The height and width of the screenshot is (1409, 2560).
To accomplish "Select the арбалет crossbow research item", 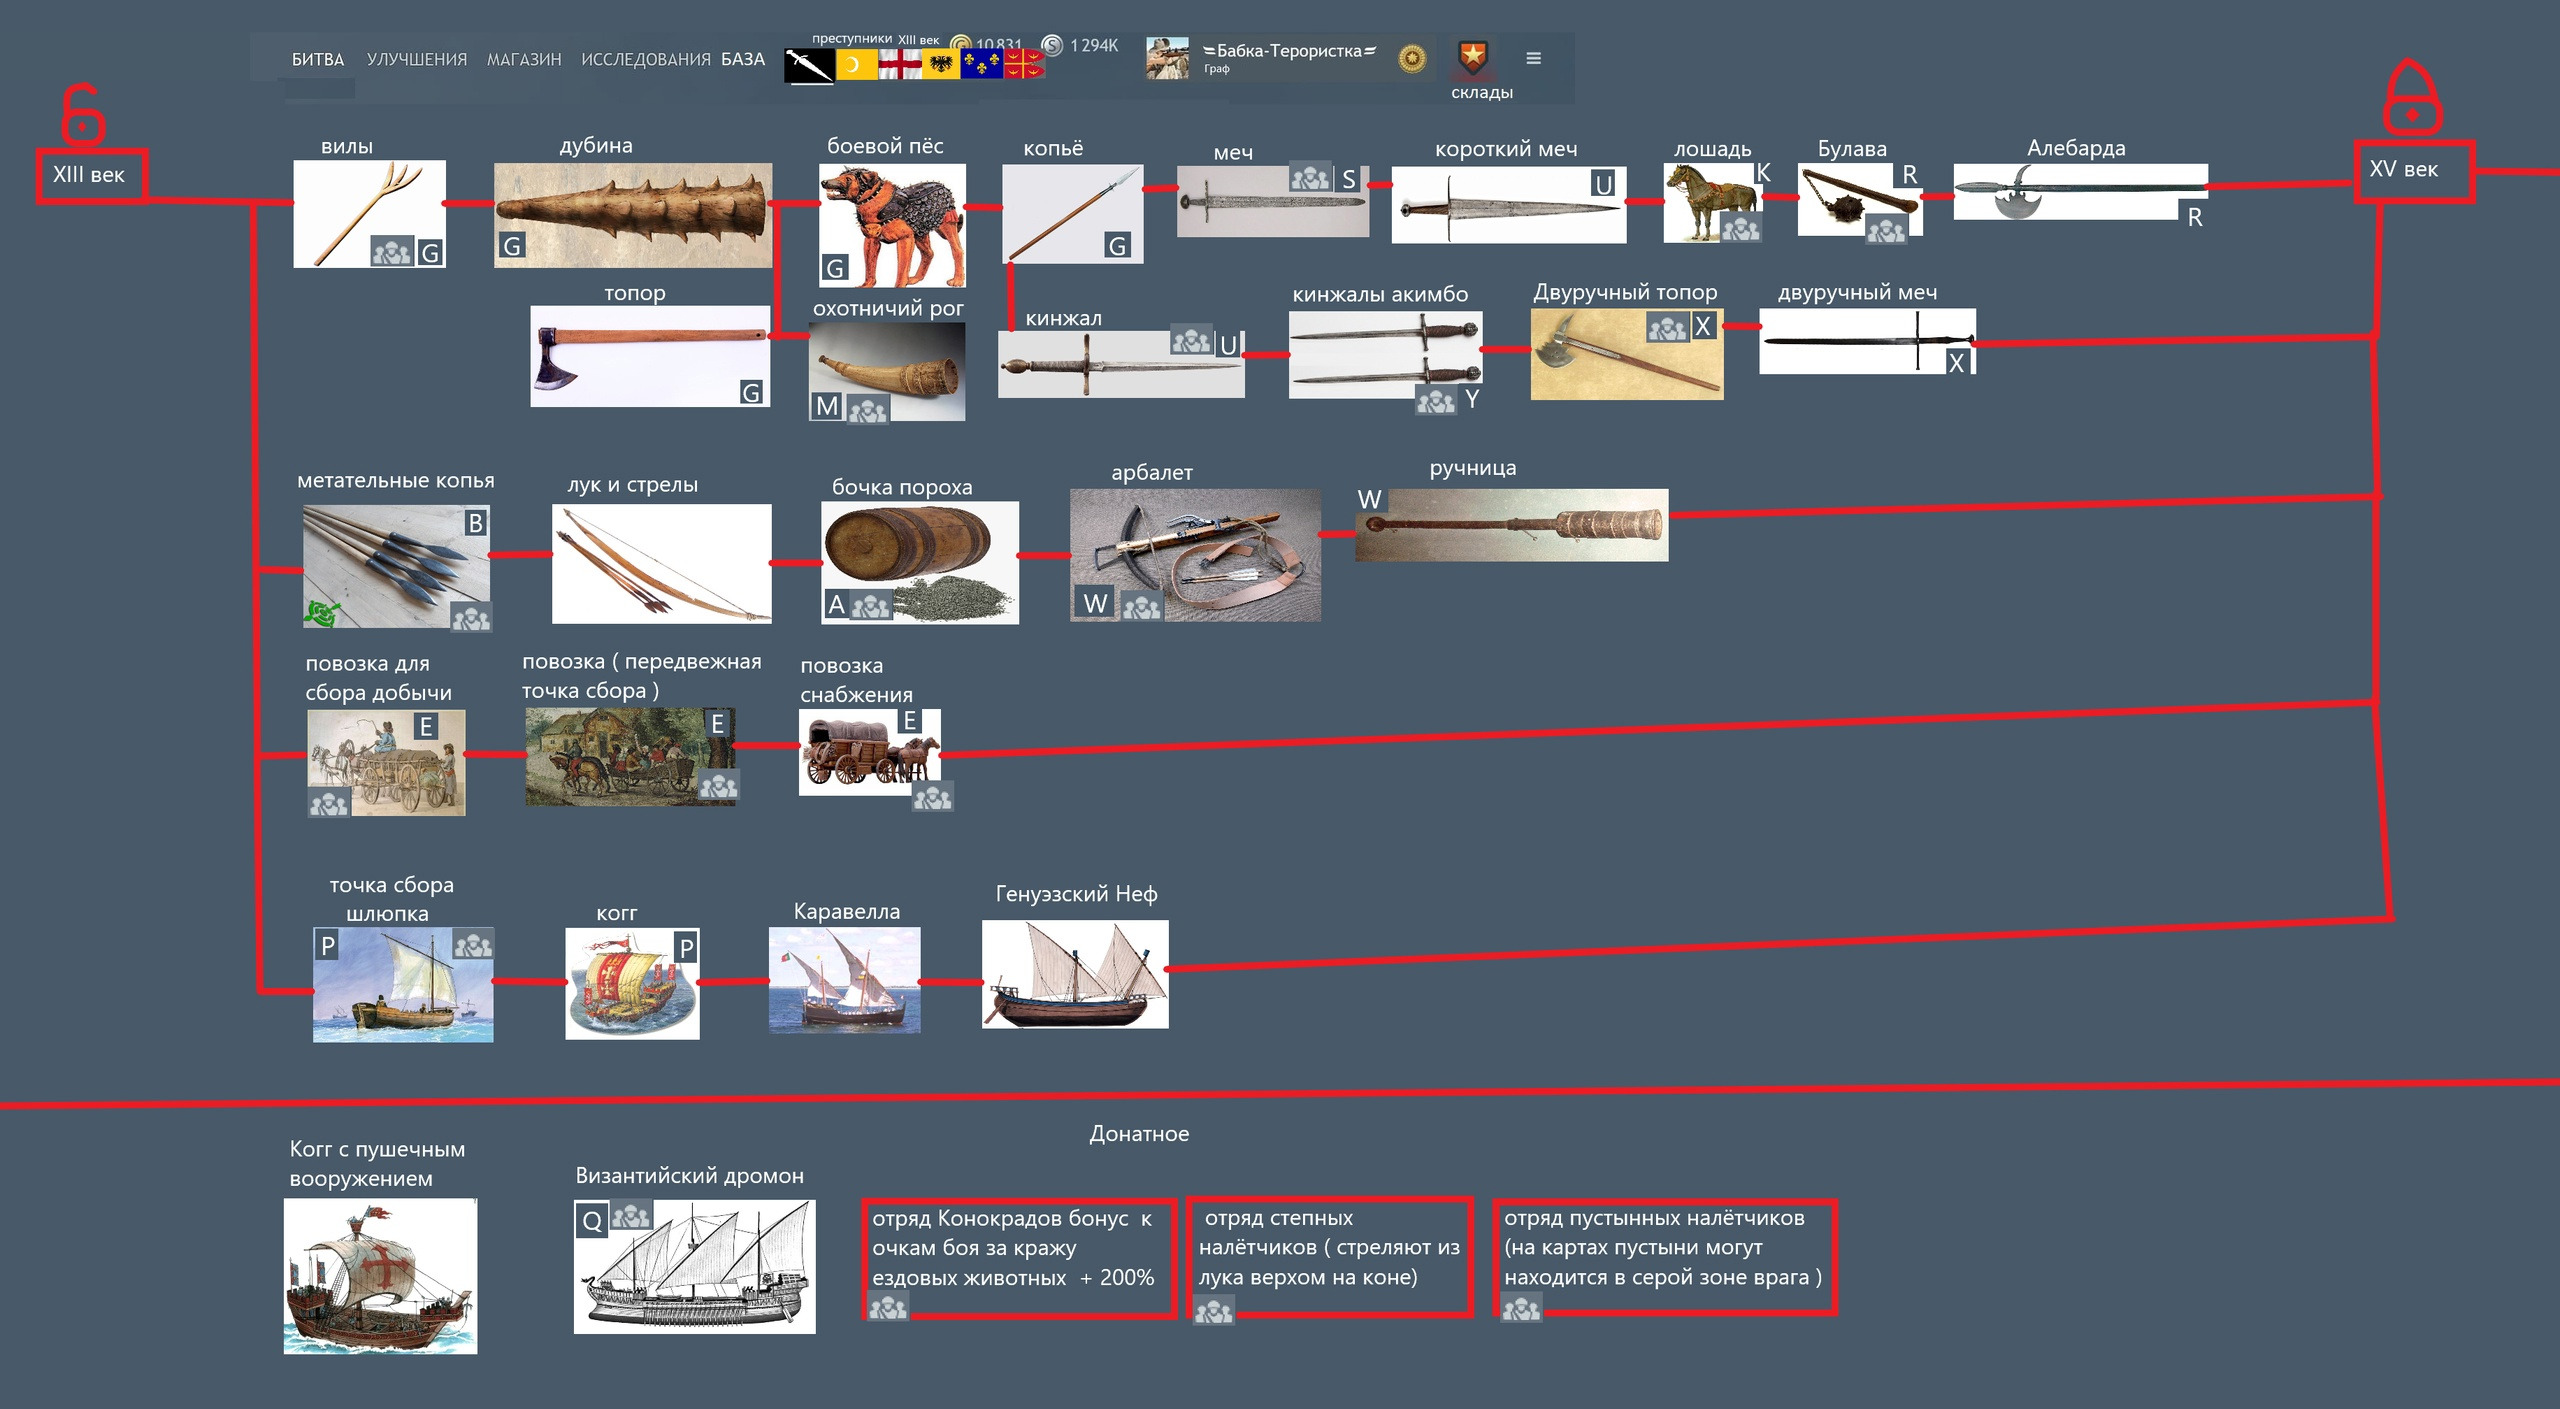I will 1194,554.
